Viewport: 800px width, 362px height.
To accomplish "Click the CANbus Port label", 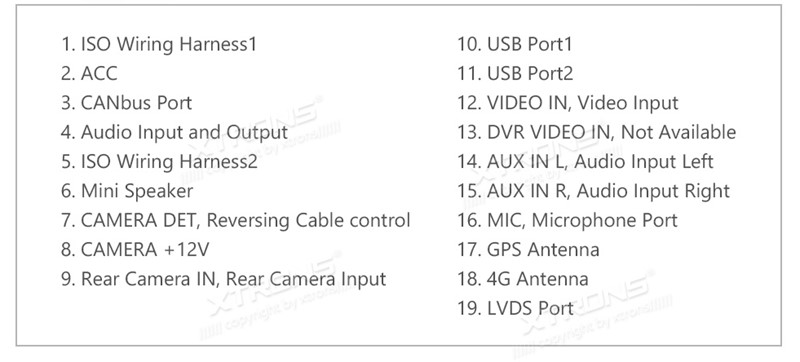I will [126, 103].
